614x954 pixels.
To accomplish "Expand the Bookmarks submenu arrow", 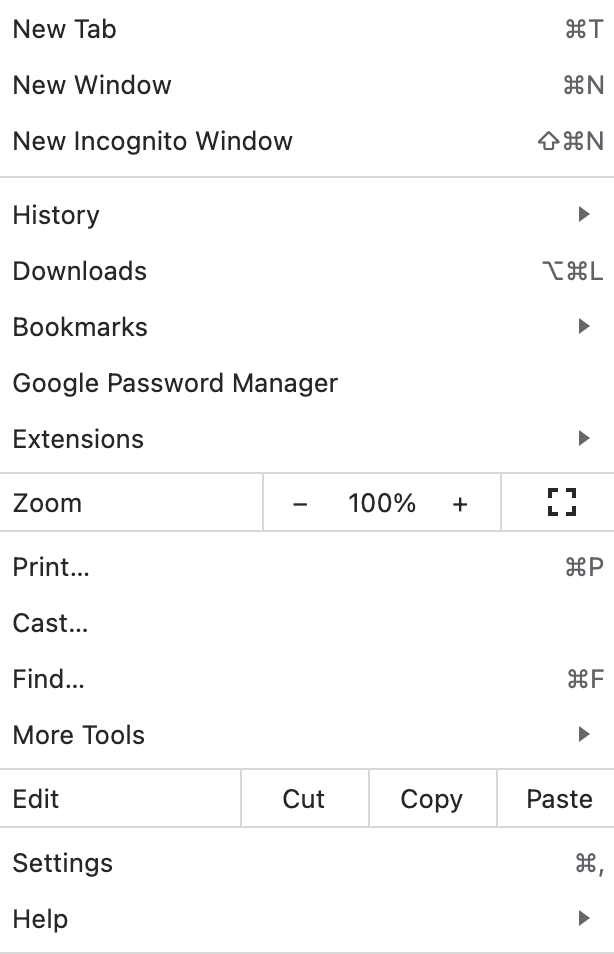I will pos(584,326).
